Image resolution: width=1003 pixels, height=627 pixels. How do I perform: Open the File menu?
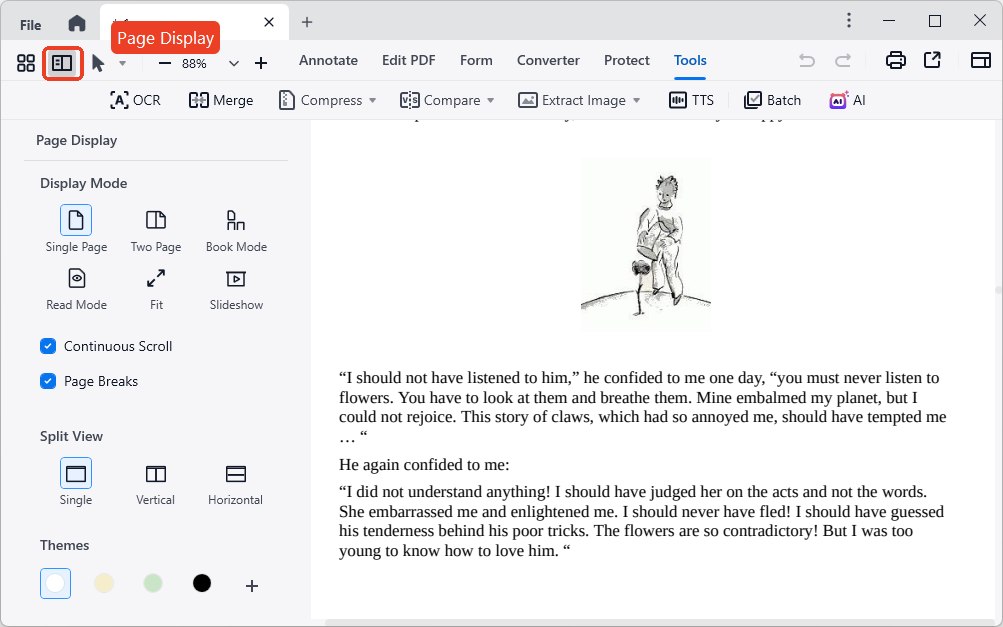click(x=30, y=24)
